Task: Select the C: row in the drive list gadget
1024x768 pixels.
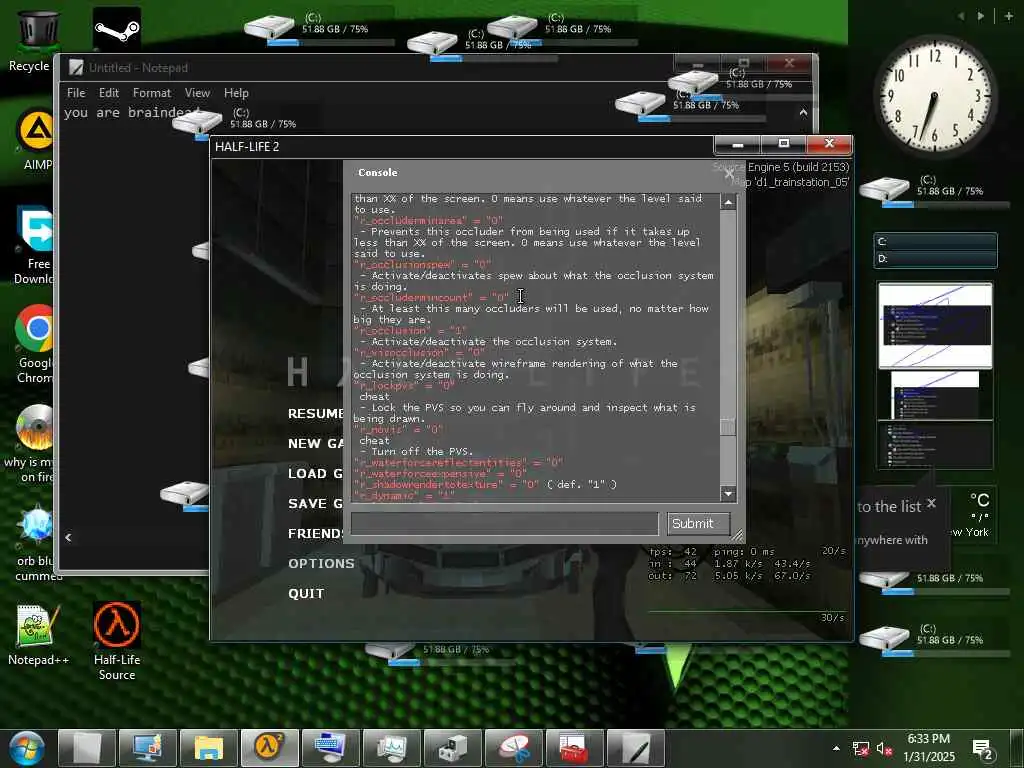Action: pyautogui.click(x=935, y=242)
